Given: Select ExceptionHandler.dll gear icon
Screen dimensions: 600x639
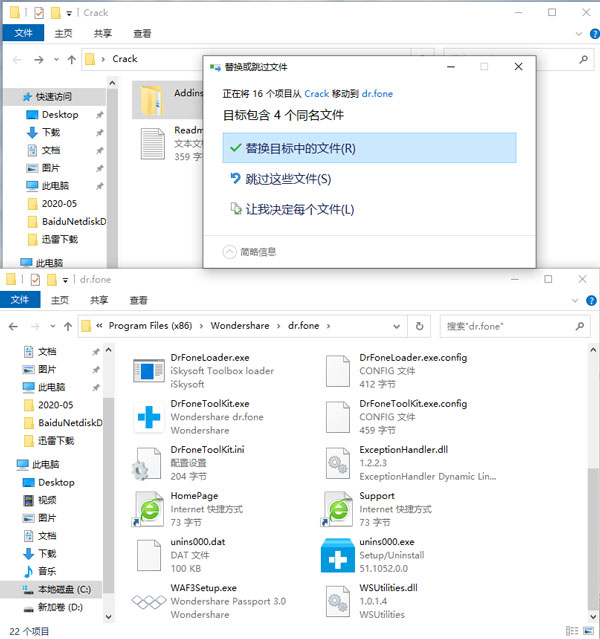Looking at the screenshot, I should [x=338, y=463].
